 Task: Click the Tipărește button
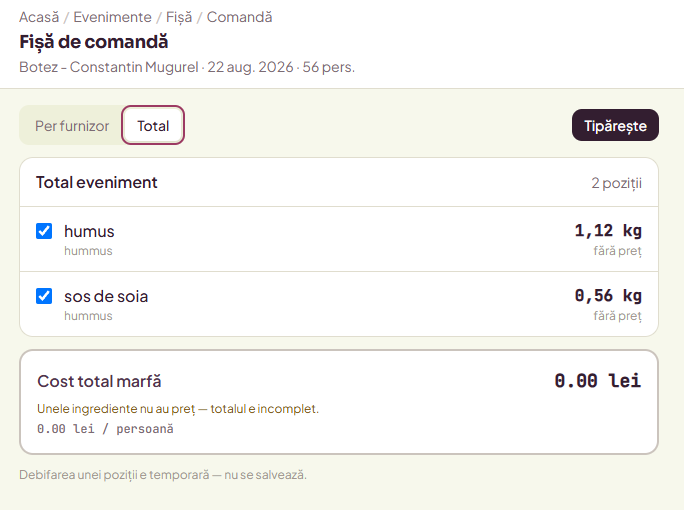click(x=615, y=126)
